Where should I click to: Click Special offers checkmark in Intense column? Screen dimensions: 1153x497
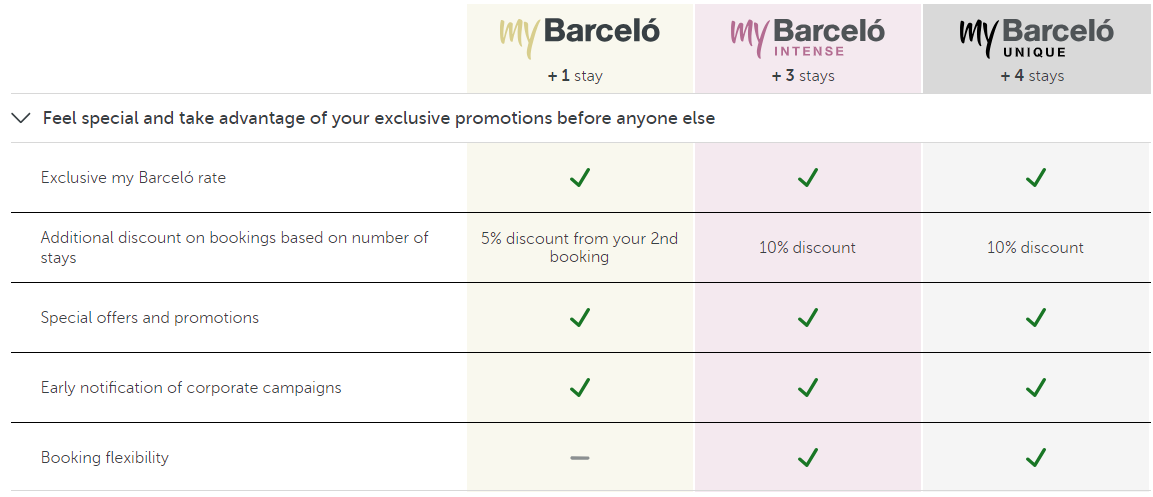point(808,318)
